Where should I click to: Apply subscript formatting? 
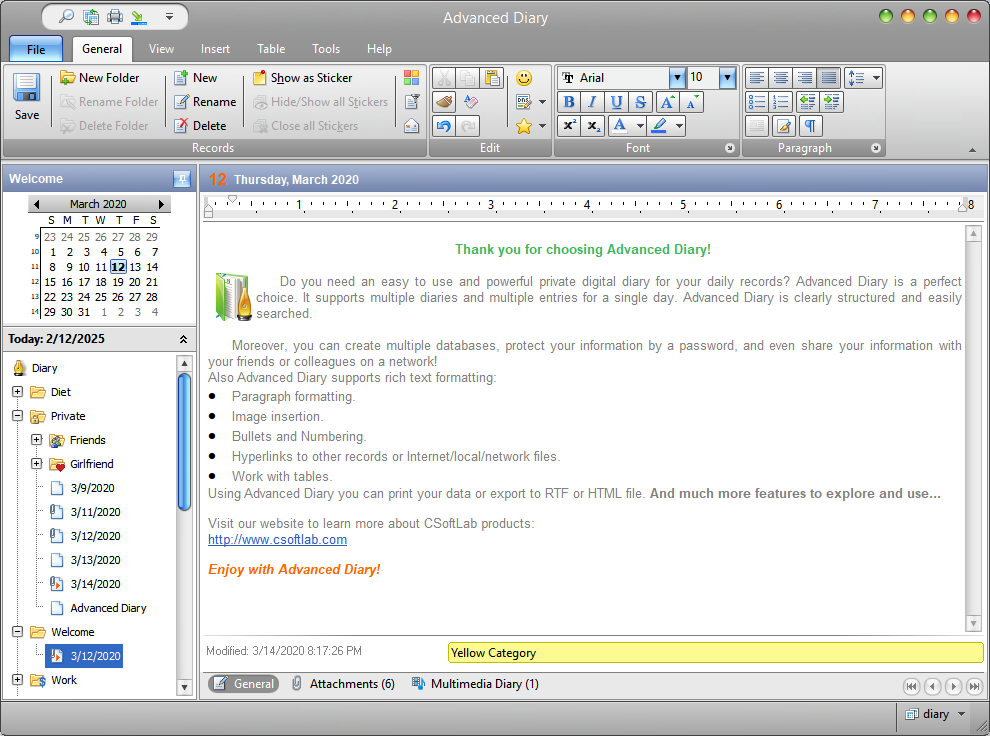pyautogui.click(x=593, y=126)
